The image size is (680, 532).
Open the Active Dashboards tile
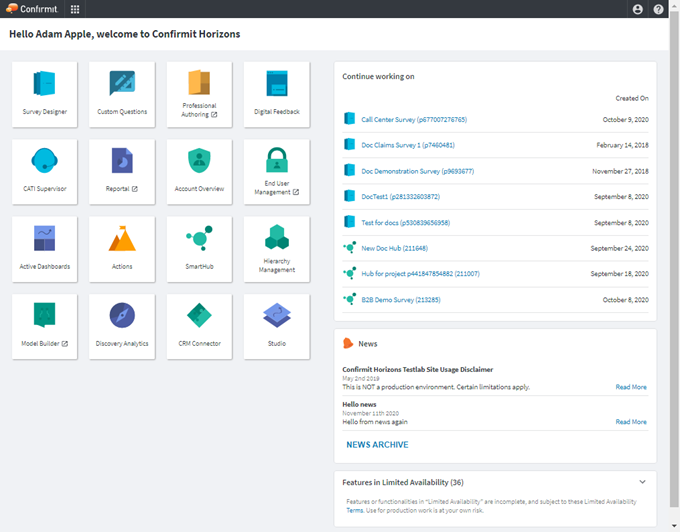(x=45, y=249)
